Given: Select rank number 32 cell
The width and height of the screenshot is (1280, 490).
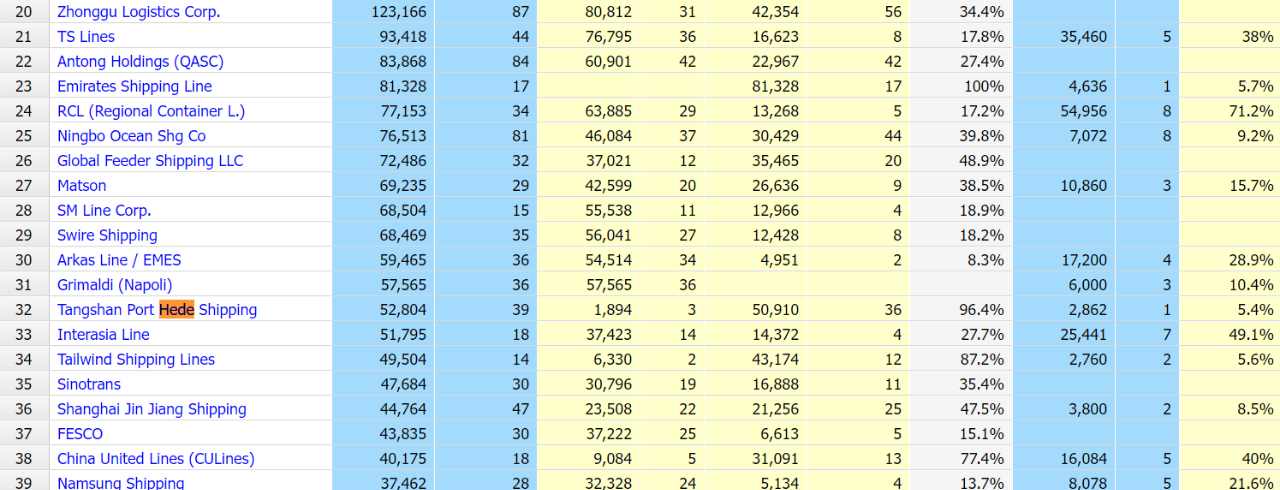Looking at the screenshot, I should tap(24, 310).
